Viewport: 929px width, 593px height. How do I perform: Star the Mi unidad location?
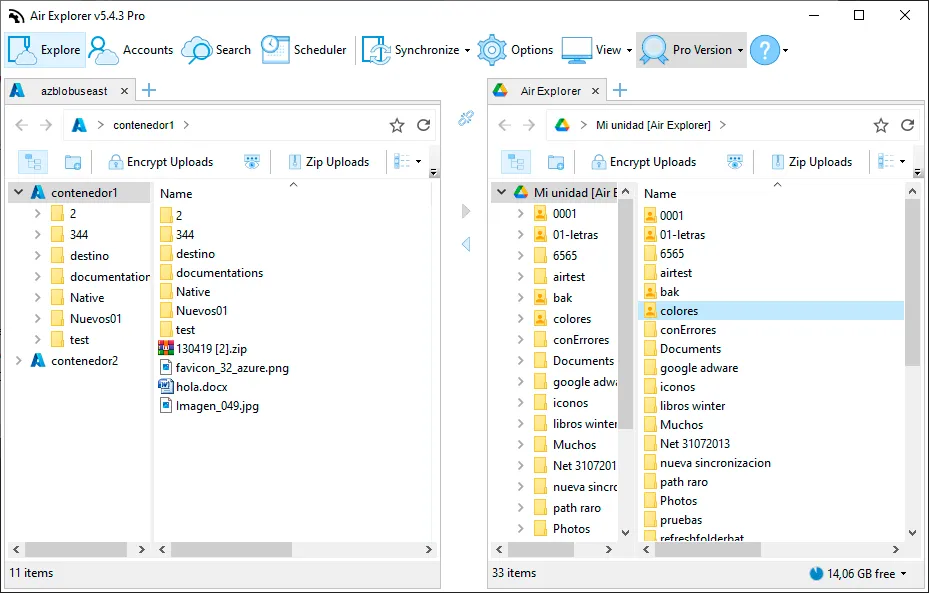click(881, 125)
